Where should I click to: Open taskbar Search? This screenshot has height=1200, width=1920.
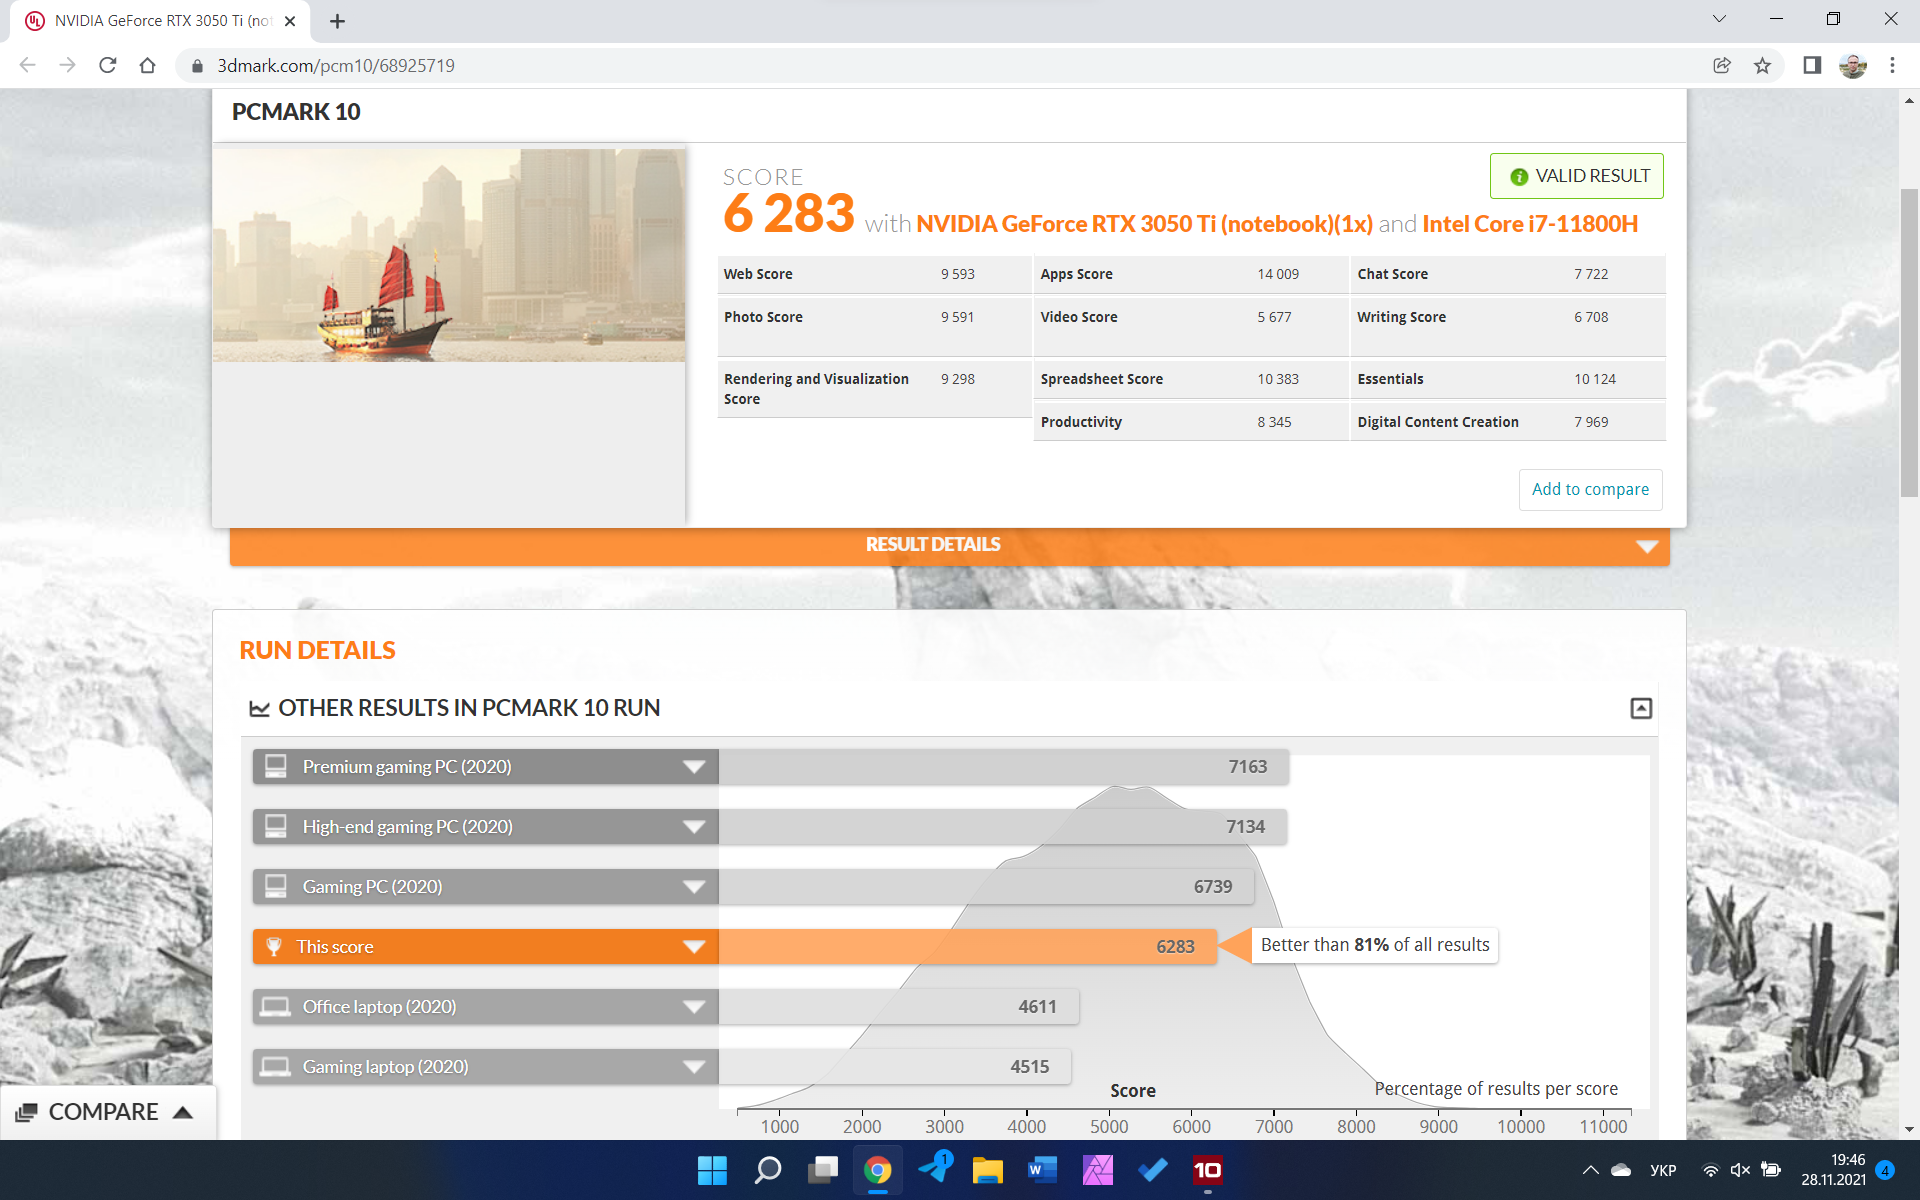[767, 1170]
